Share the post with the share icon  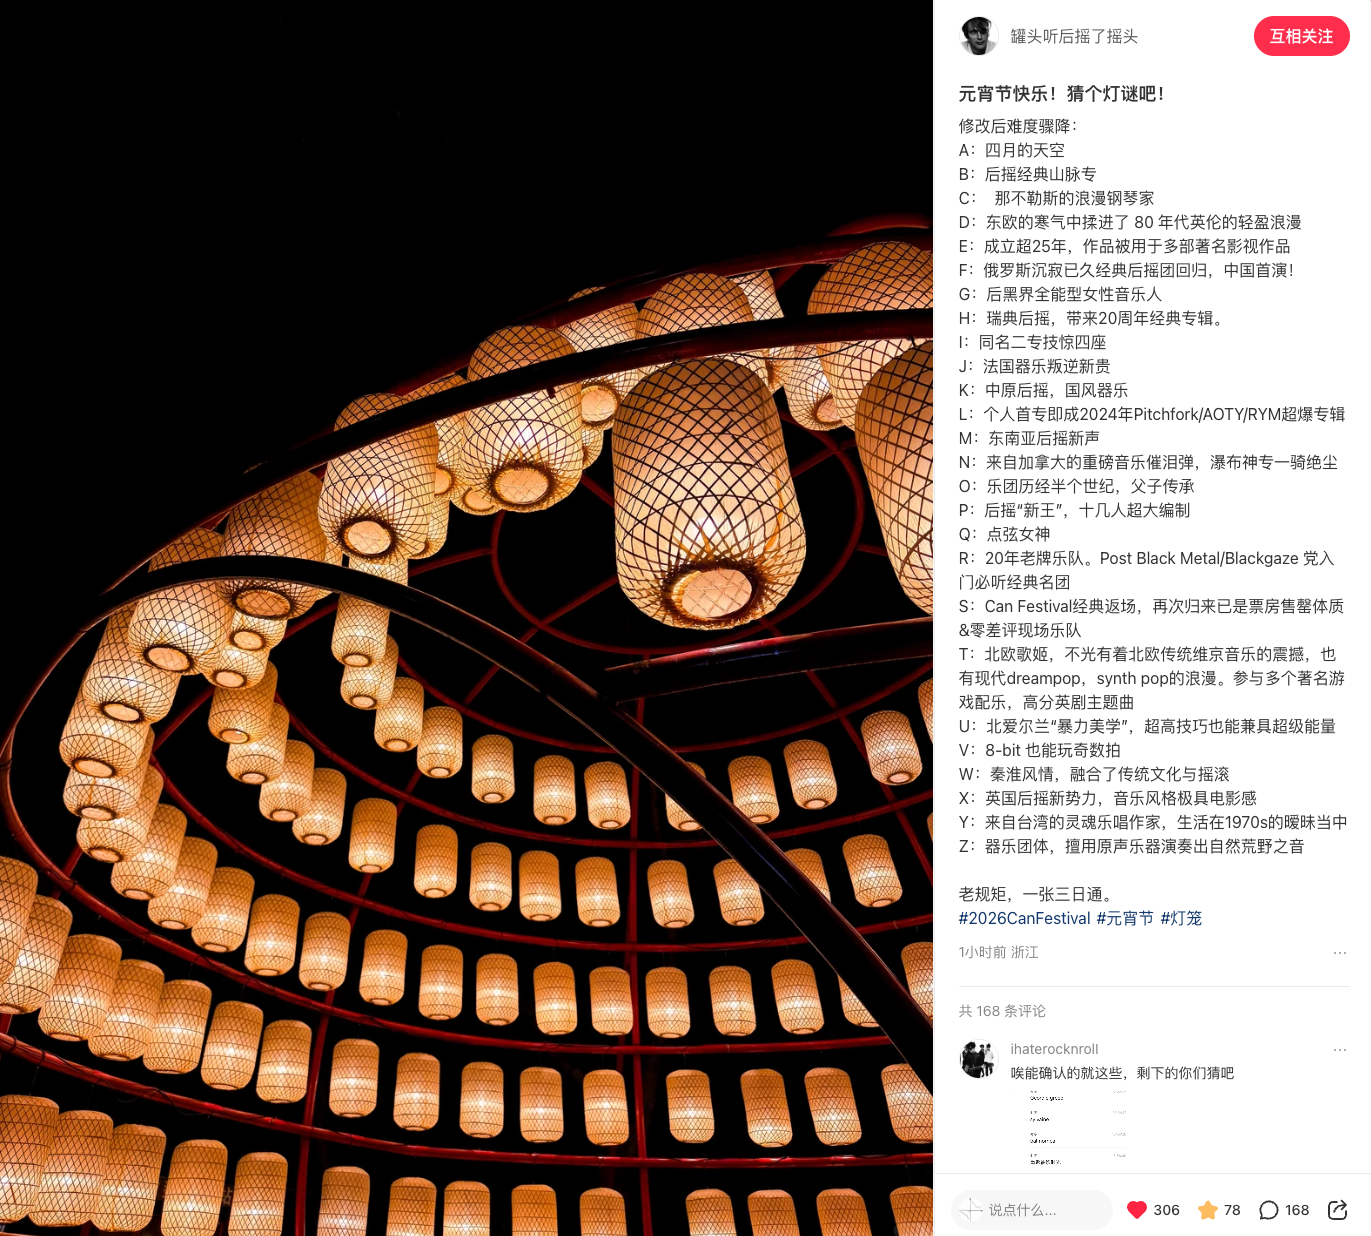[1337, 1210]
